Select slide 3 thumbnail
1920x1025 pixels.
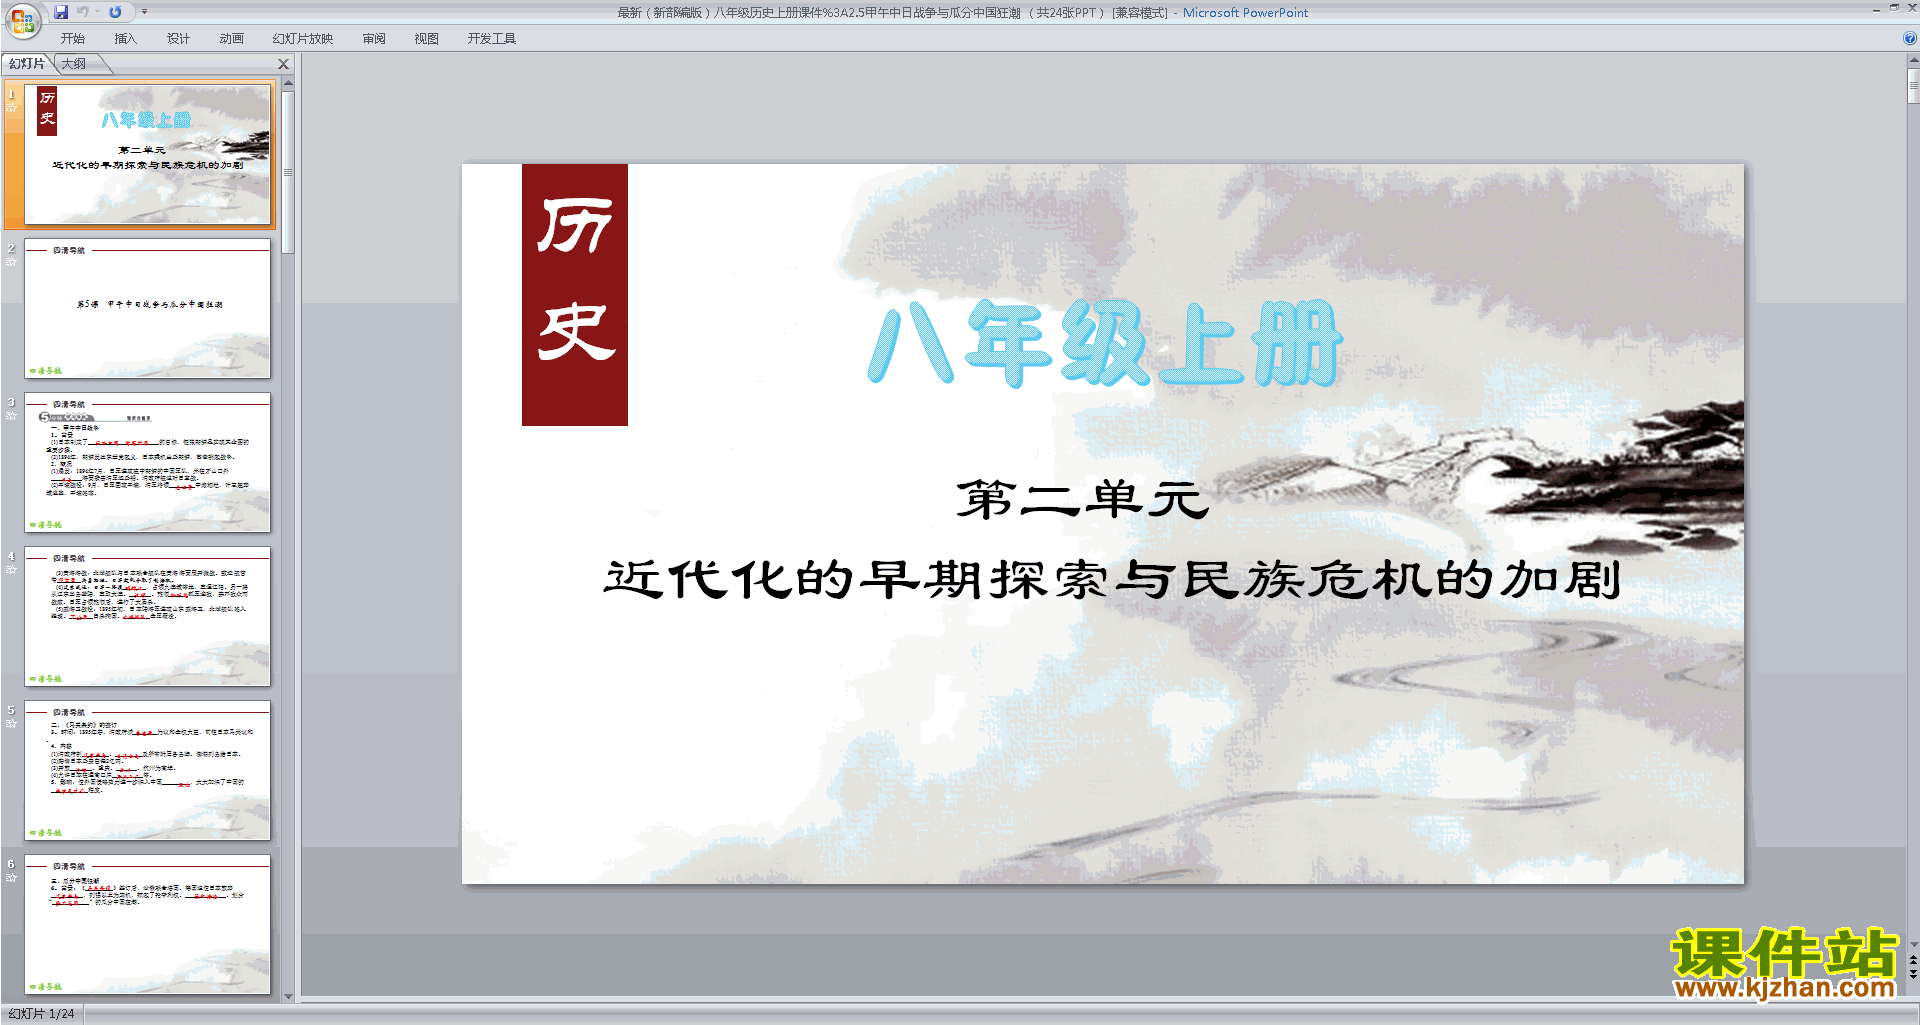(147, 462)
